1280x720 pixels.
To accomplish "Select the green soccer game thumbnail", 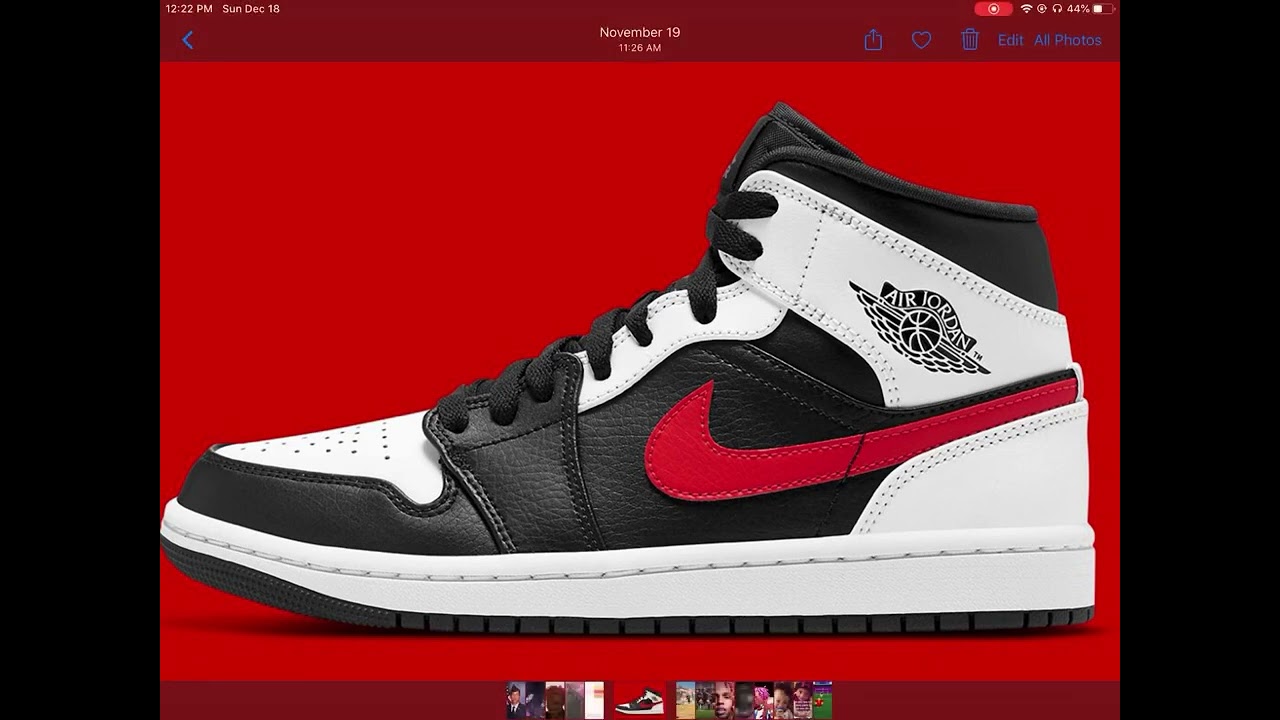I will [822, 700].
